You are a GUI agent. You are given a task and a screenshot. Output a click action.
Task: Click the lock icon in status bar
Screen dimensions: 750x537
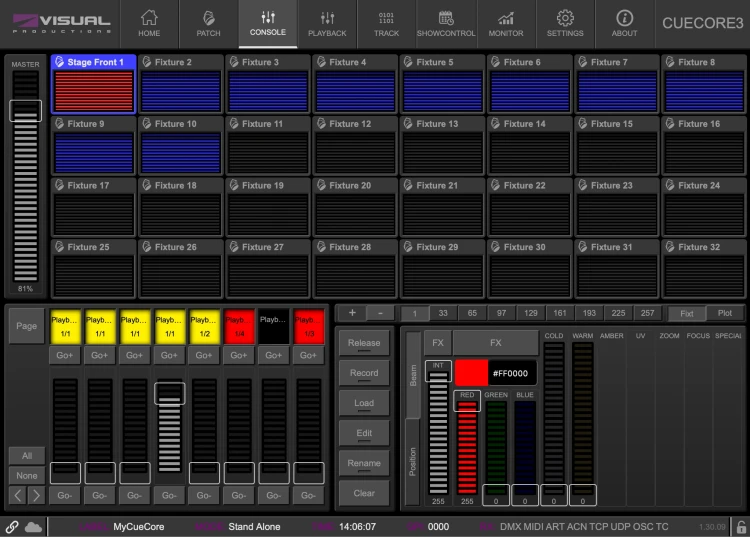[x=741, y=526]
